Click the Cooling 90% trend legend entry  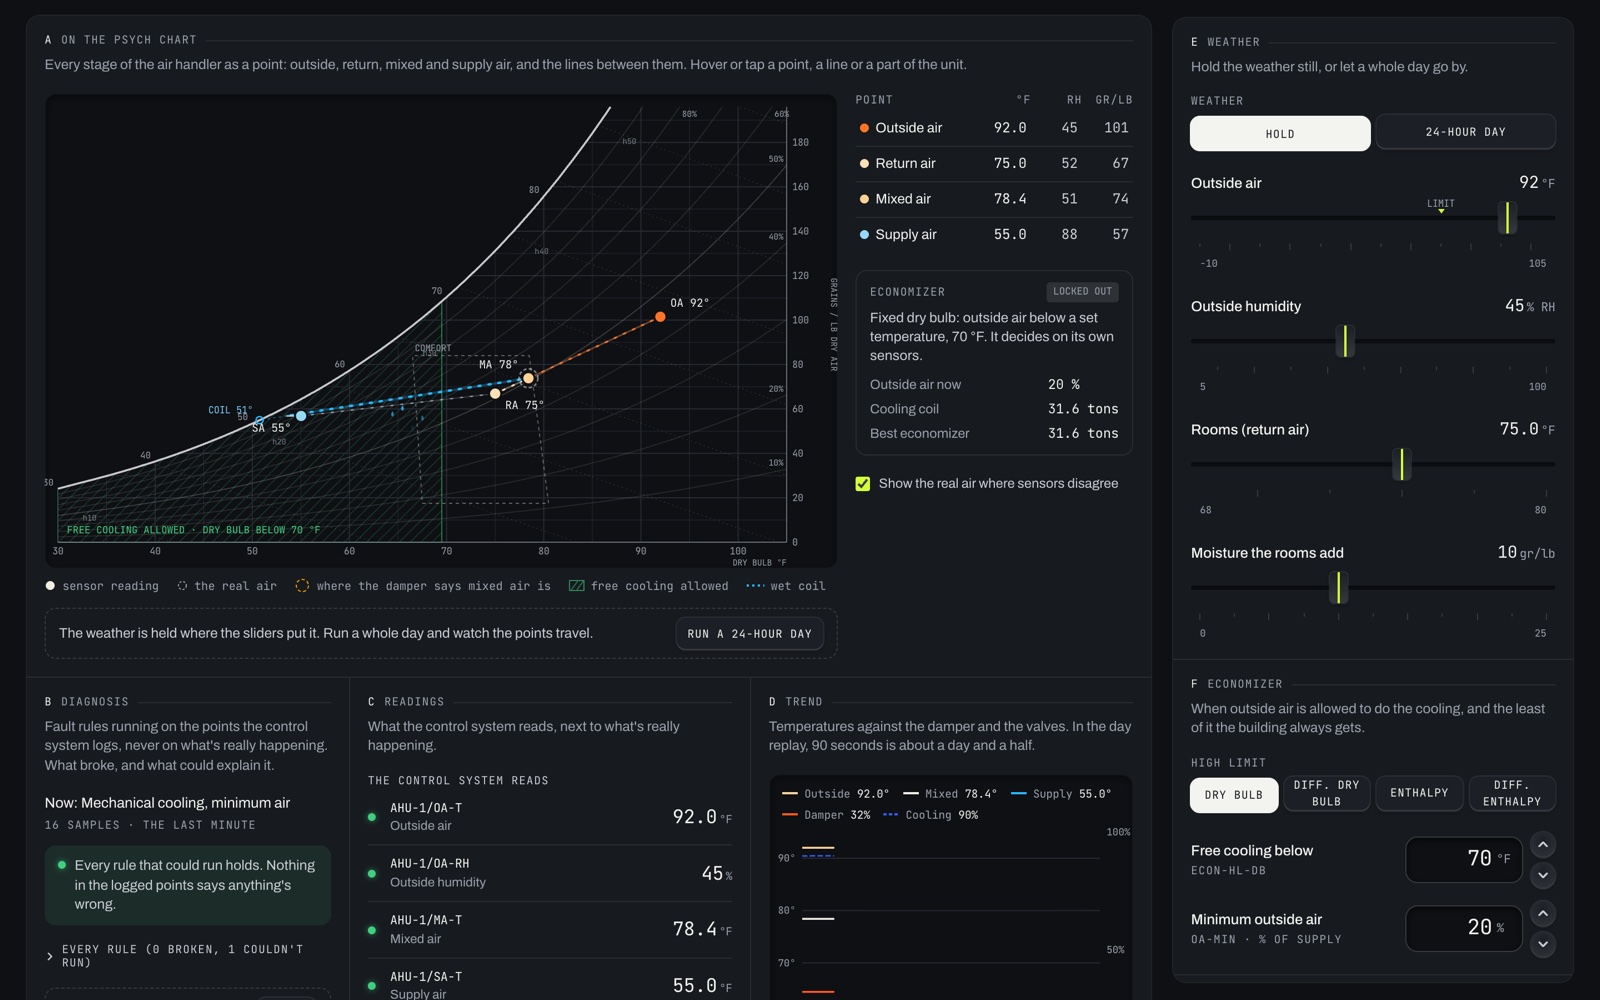931,815
